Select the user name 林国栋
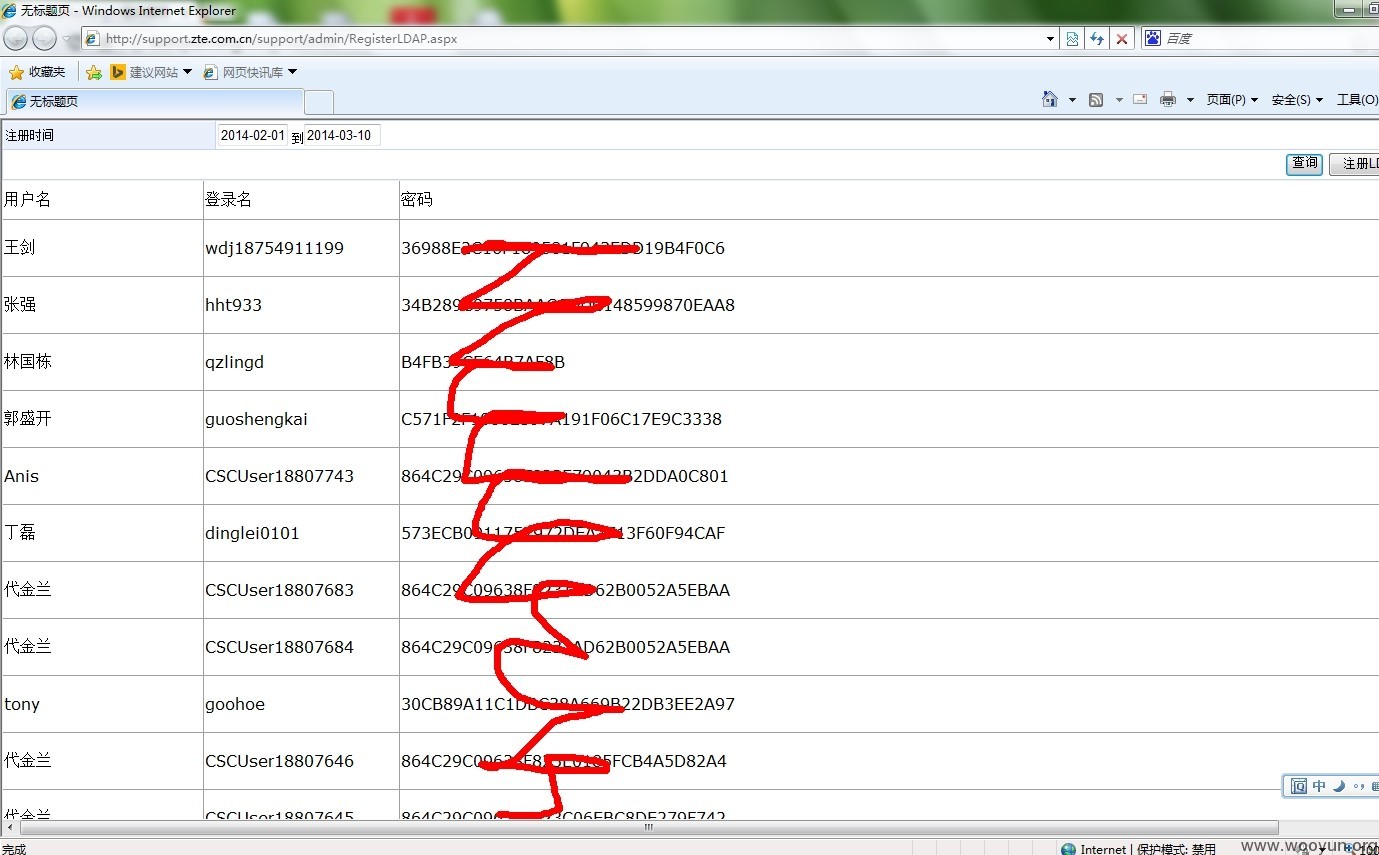Viewport: 1379px width, 855px height. click(28, 361)
